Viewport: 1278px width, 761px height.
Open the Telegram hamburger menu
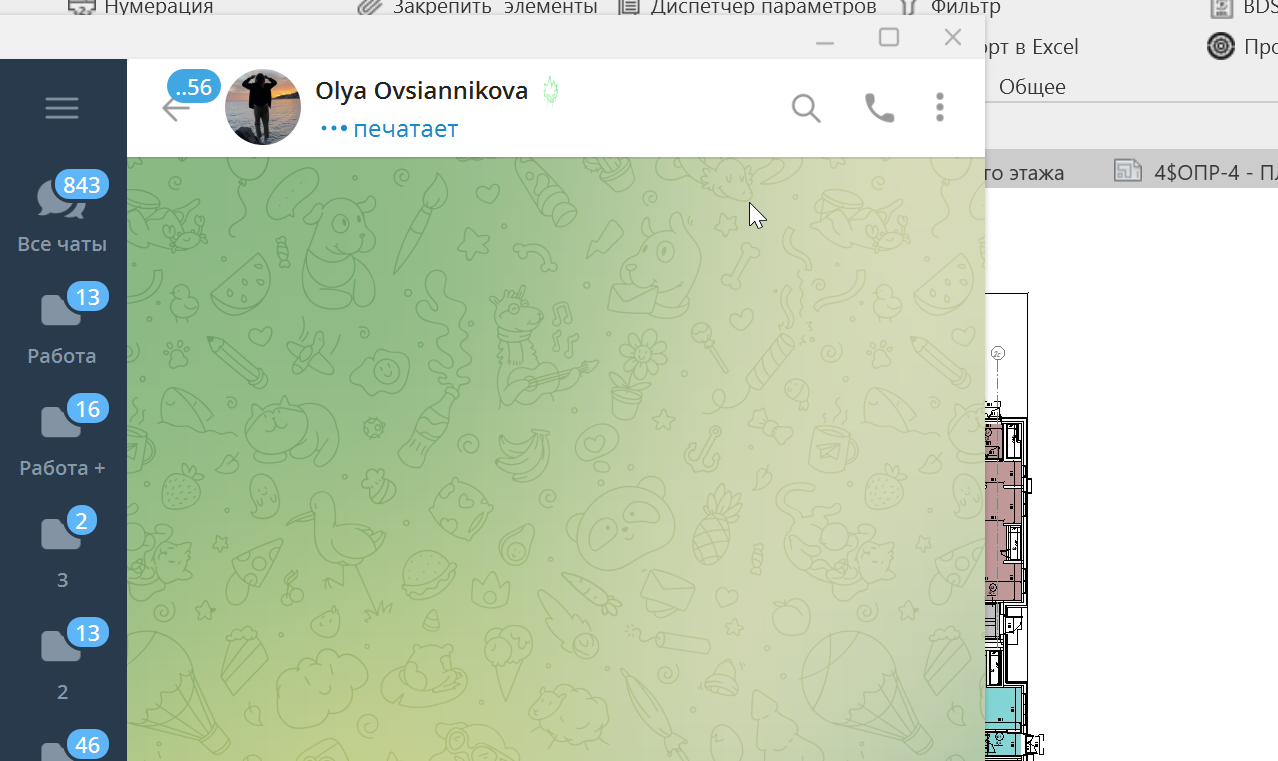pyautogui.click(x=62, y=108)
